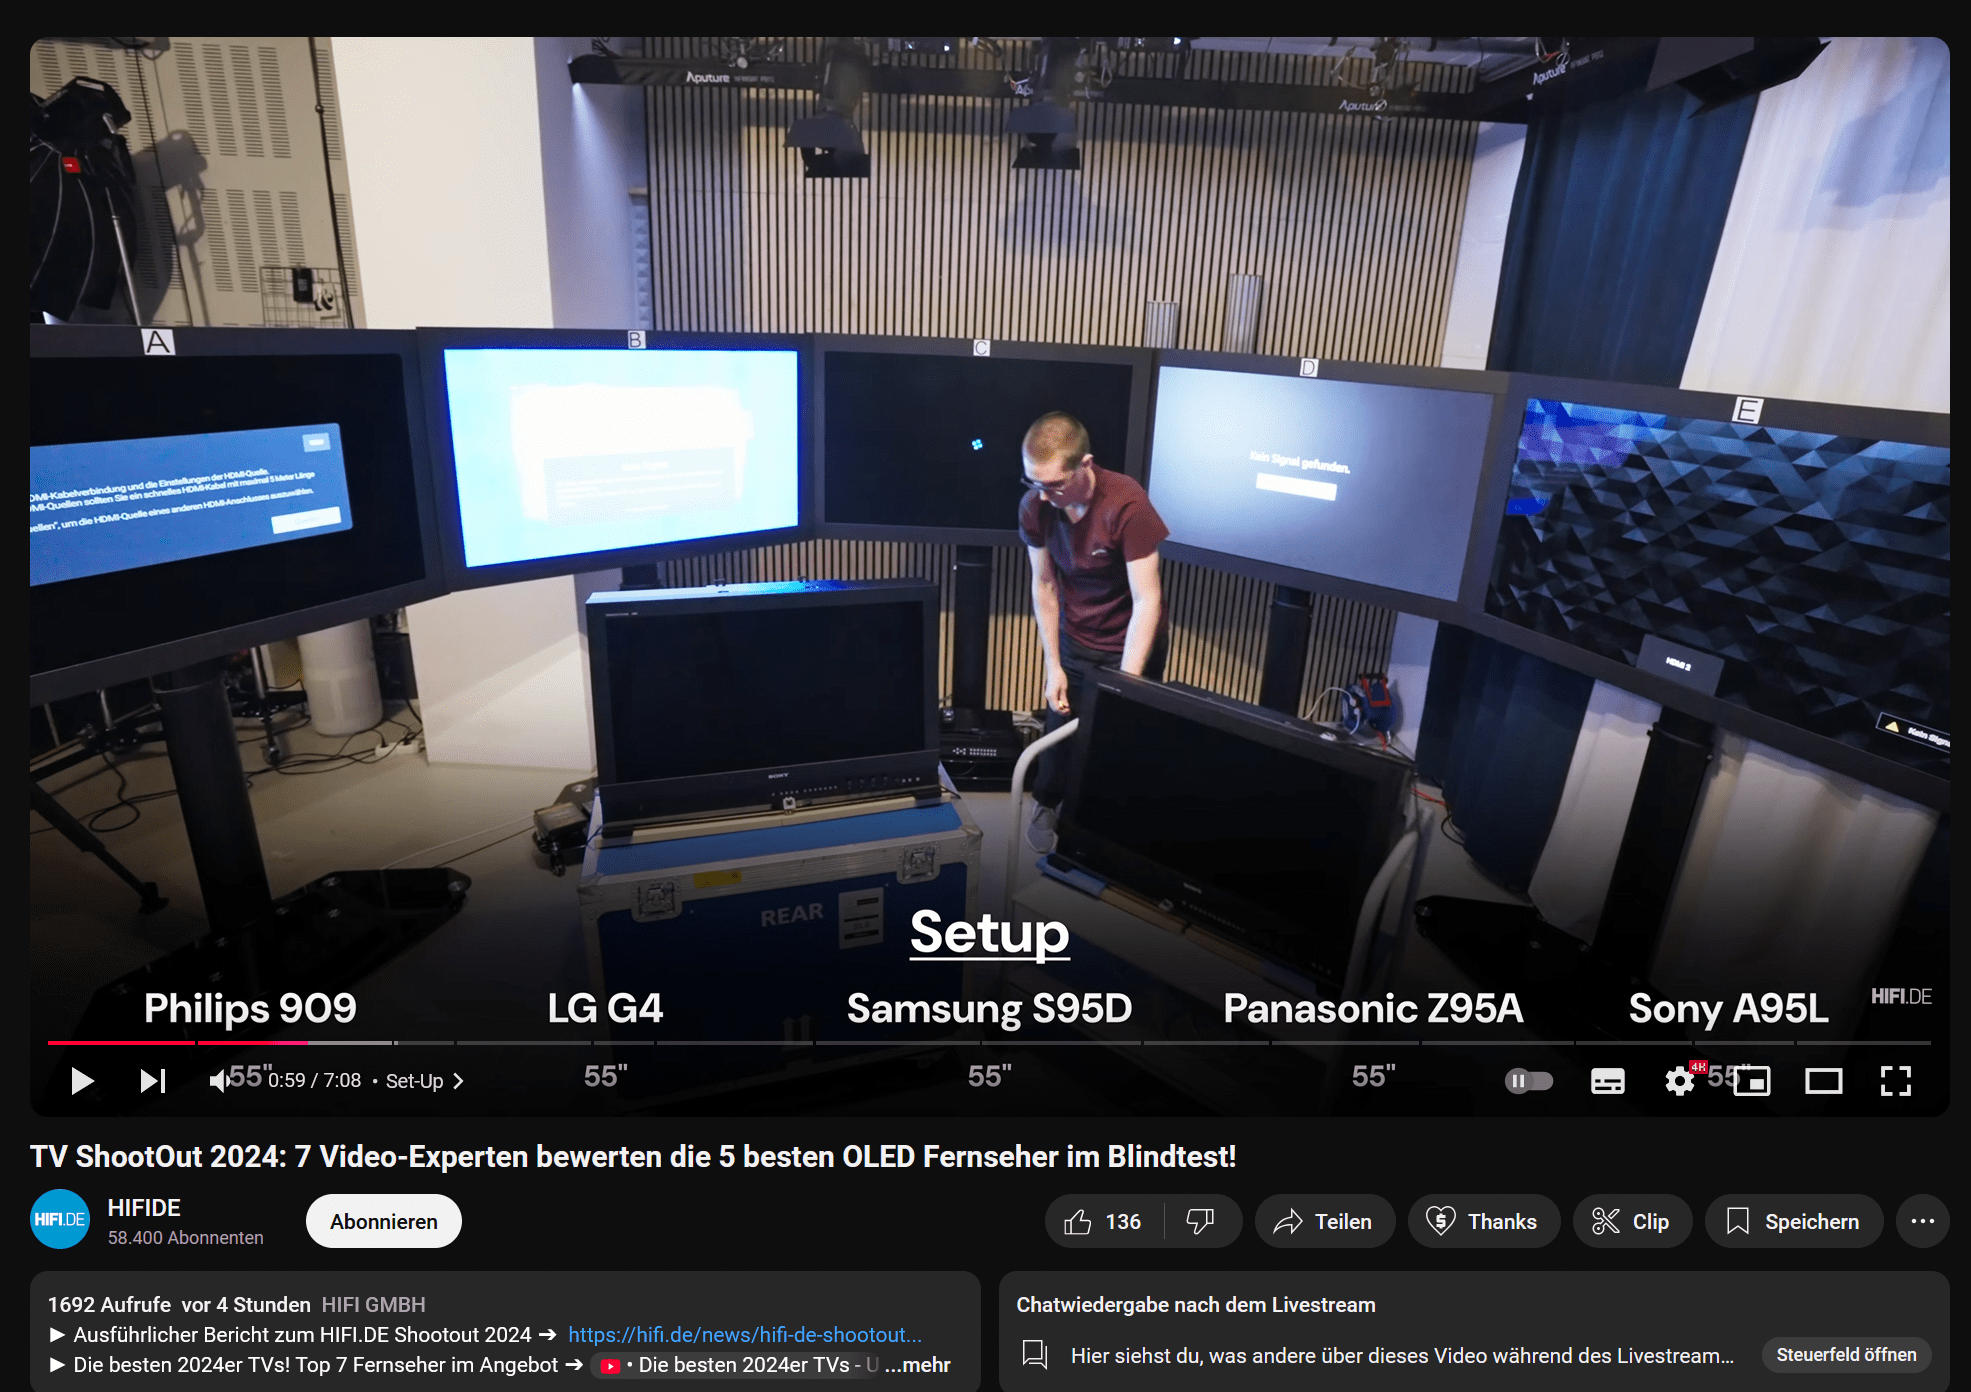The height and width of the screenshot is (1392, 1971).
Task: Open the HIFIDE channel avatar
Action: click(x=60, y=1219)
